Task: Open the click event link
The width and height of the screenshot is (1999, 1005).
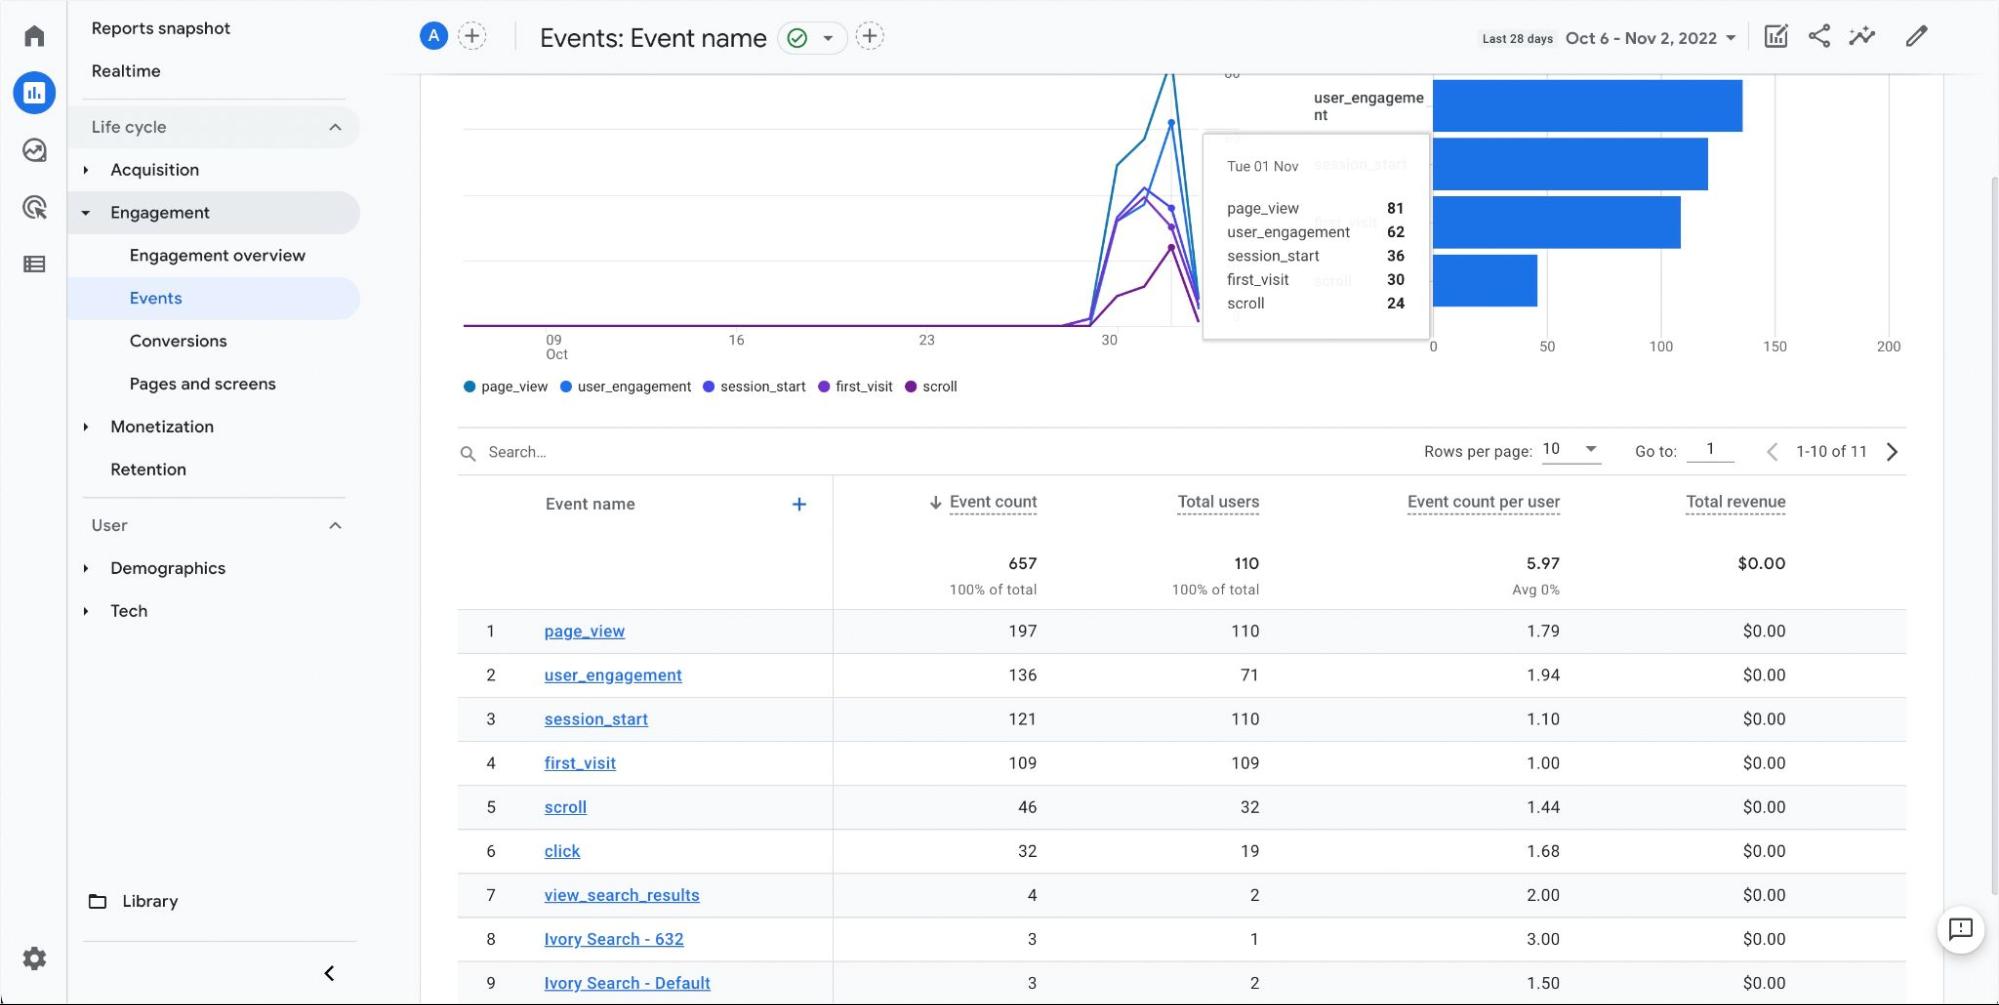Action: [x=562, y=851]
